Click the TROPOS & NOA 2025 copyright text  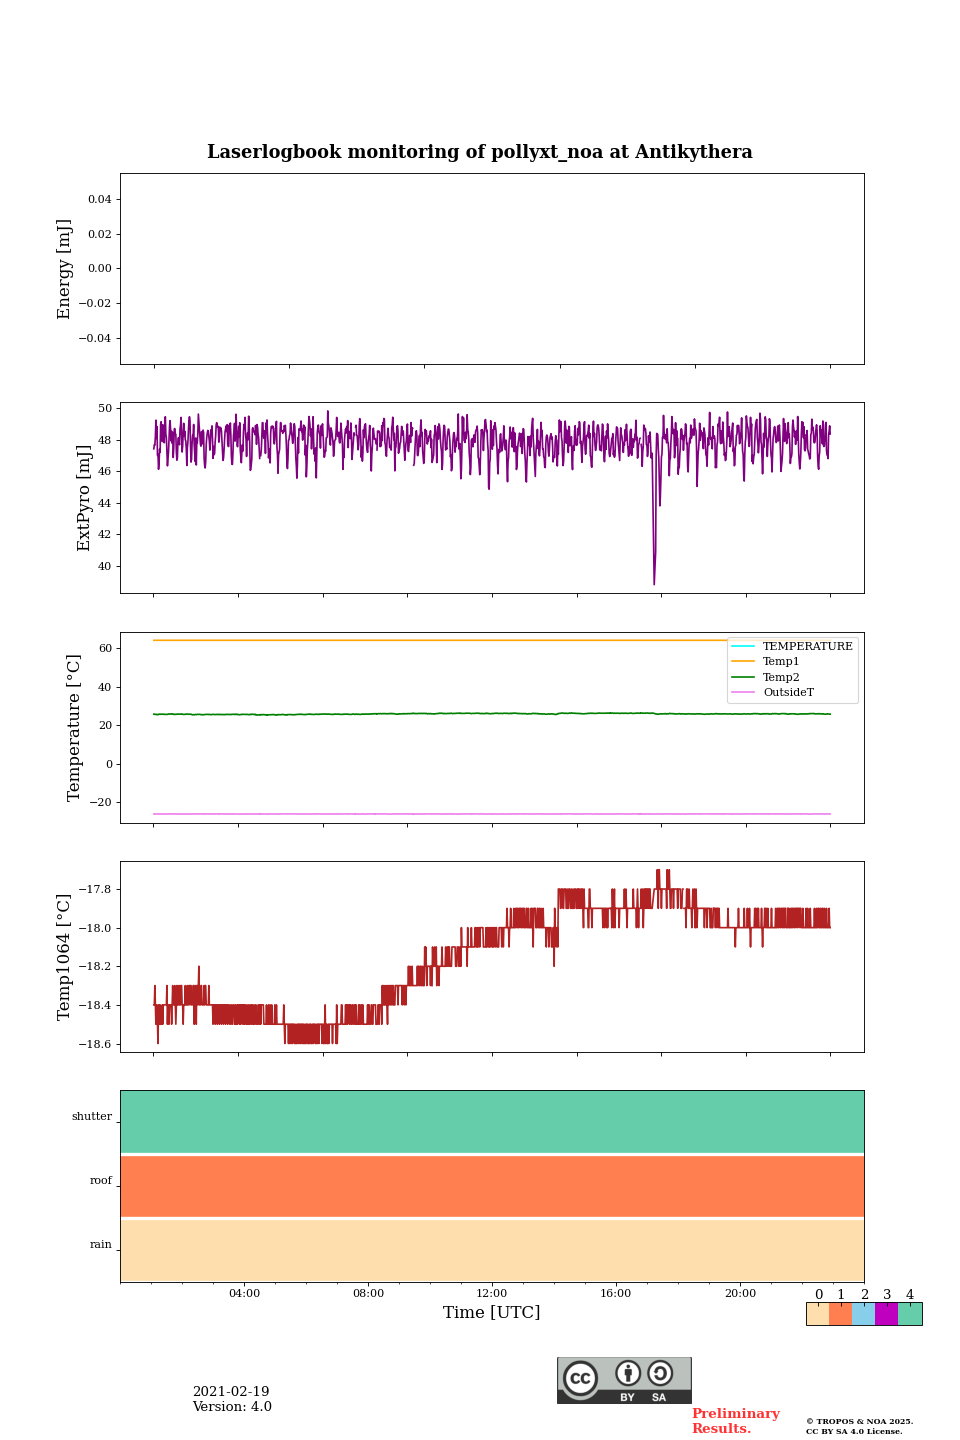point(860,1421)
